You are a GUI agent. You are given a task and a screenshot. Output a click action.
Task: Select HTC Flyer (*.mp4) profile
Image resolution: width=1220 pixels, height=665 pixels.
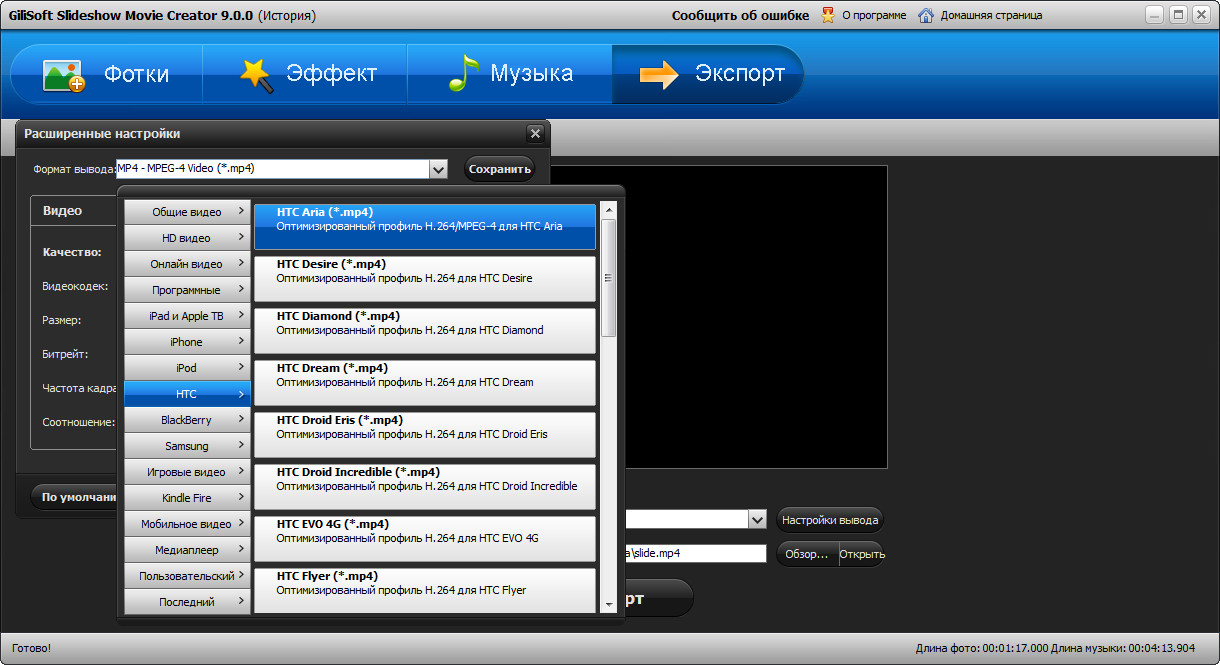(x=425, y=590)
